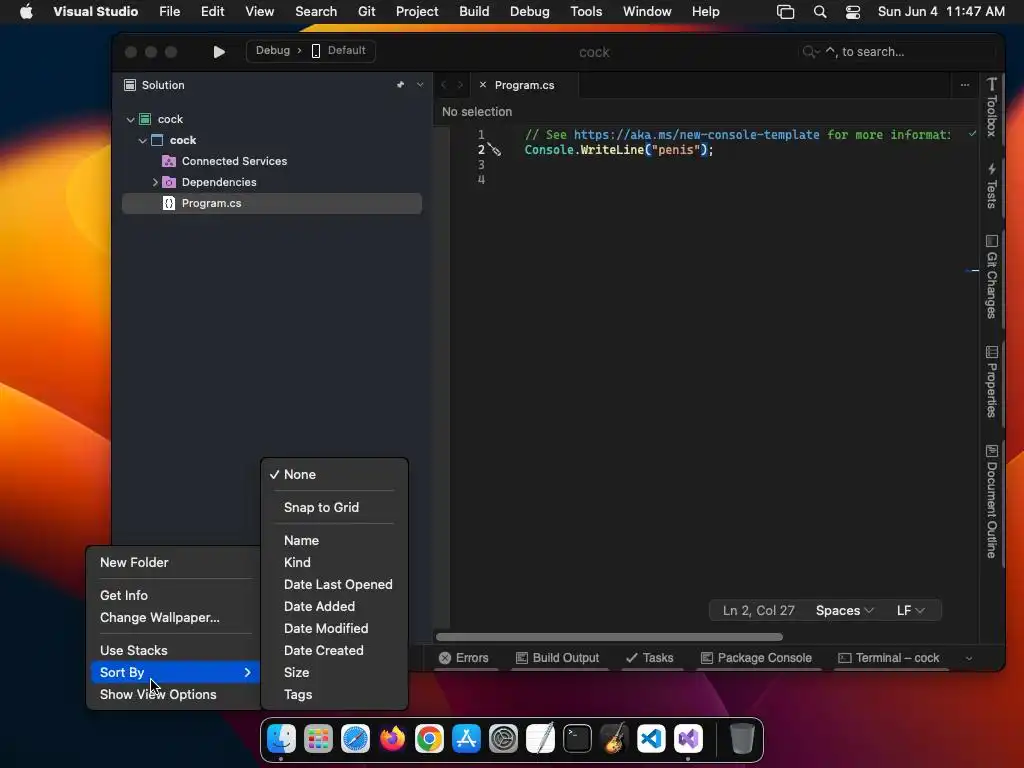Open the Build menu in the menu bar
Screen dimensions: 1024x768
tap(474, 12)
